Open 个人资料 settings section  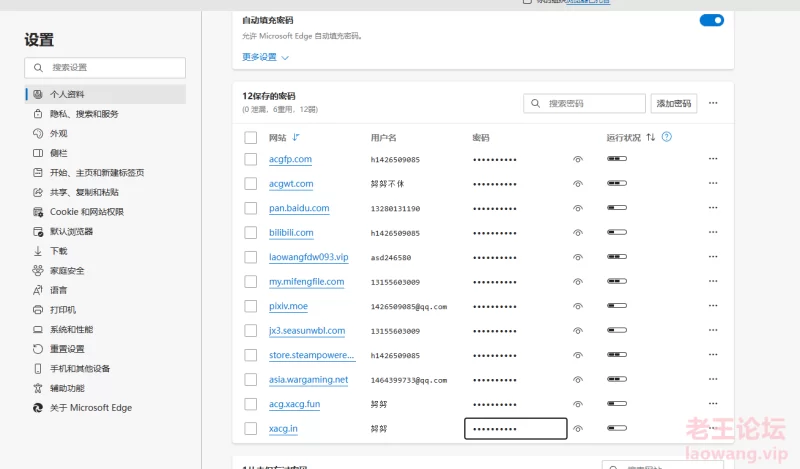point(105,94)
